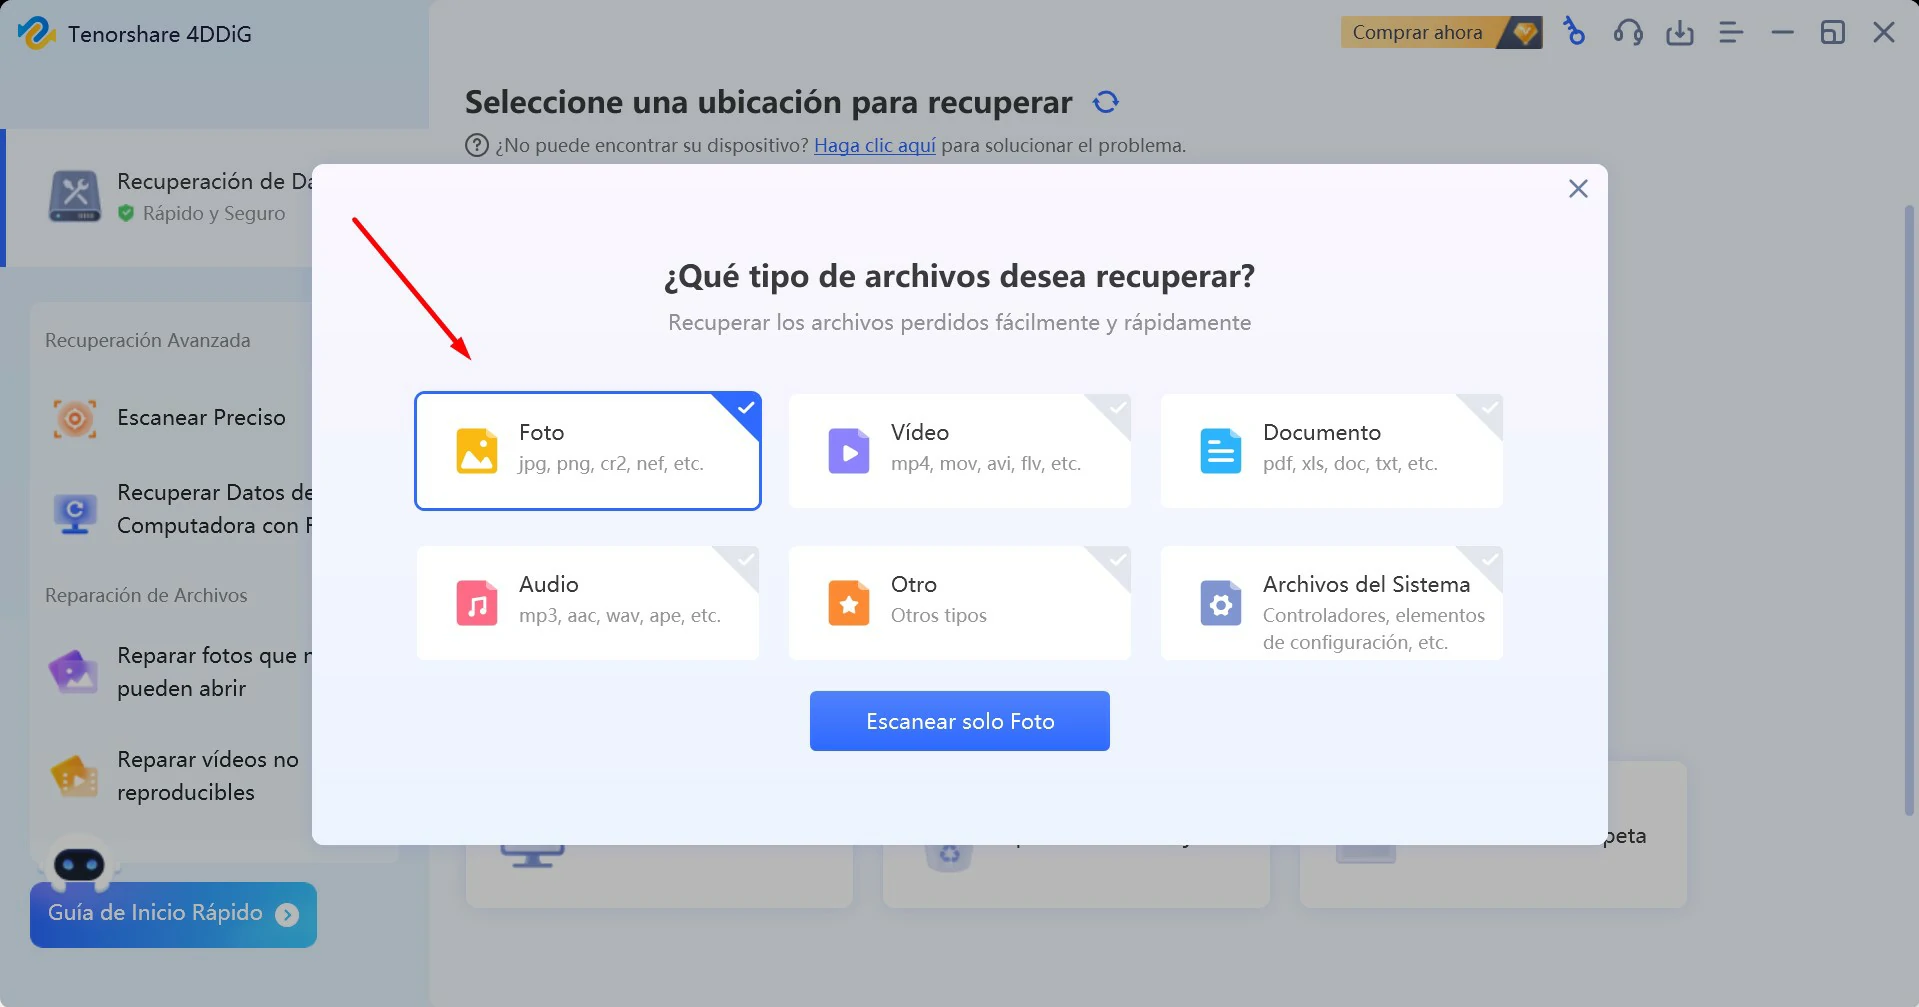Click the download update icon in the title bar
The image size is (1919, 1007).
[x=1680, y=33]
